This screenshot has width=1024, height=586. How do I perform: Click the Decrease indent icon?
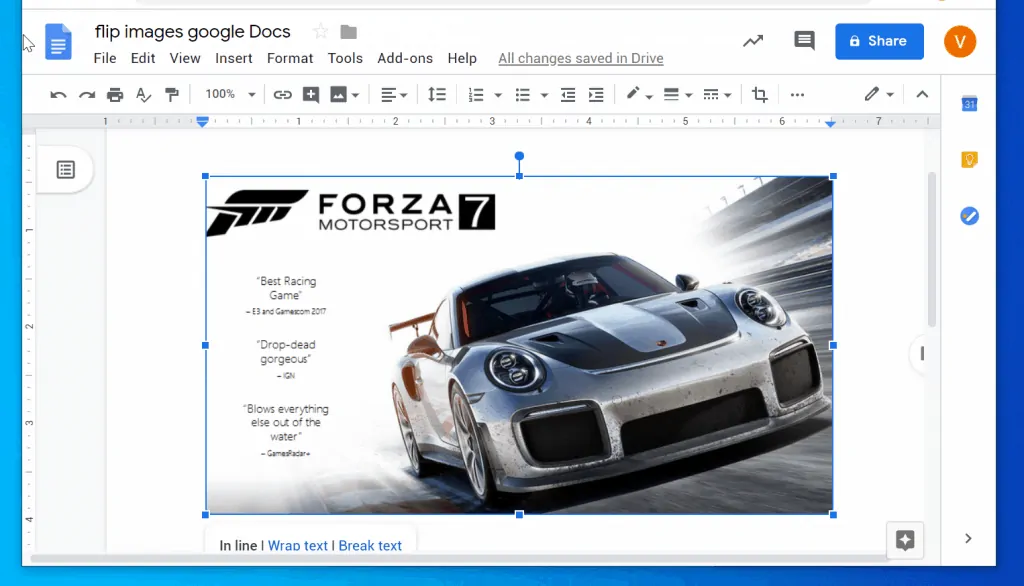click(568, 95)
